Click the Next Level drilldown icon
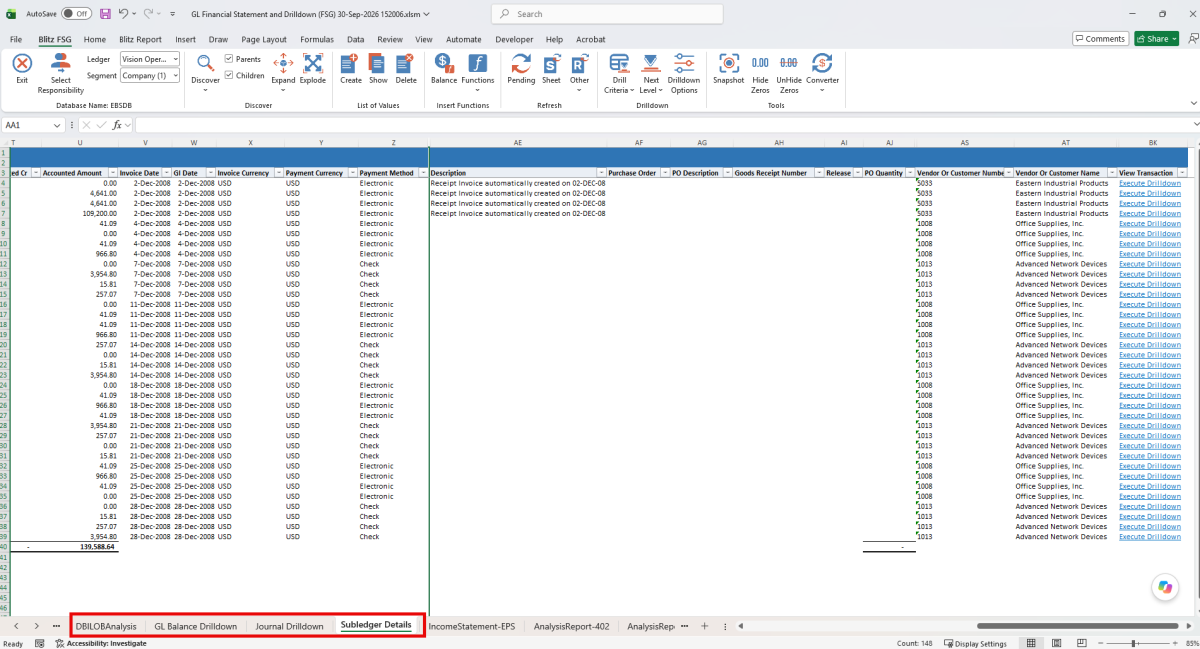 pyautogui.click(x=651, y=63)
